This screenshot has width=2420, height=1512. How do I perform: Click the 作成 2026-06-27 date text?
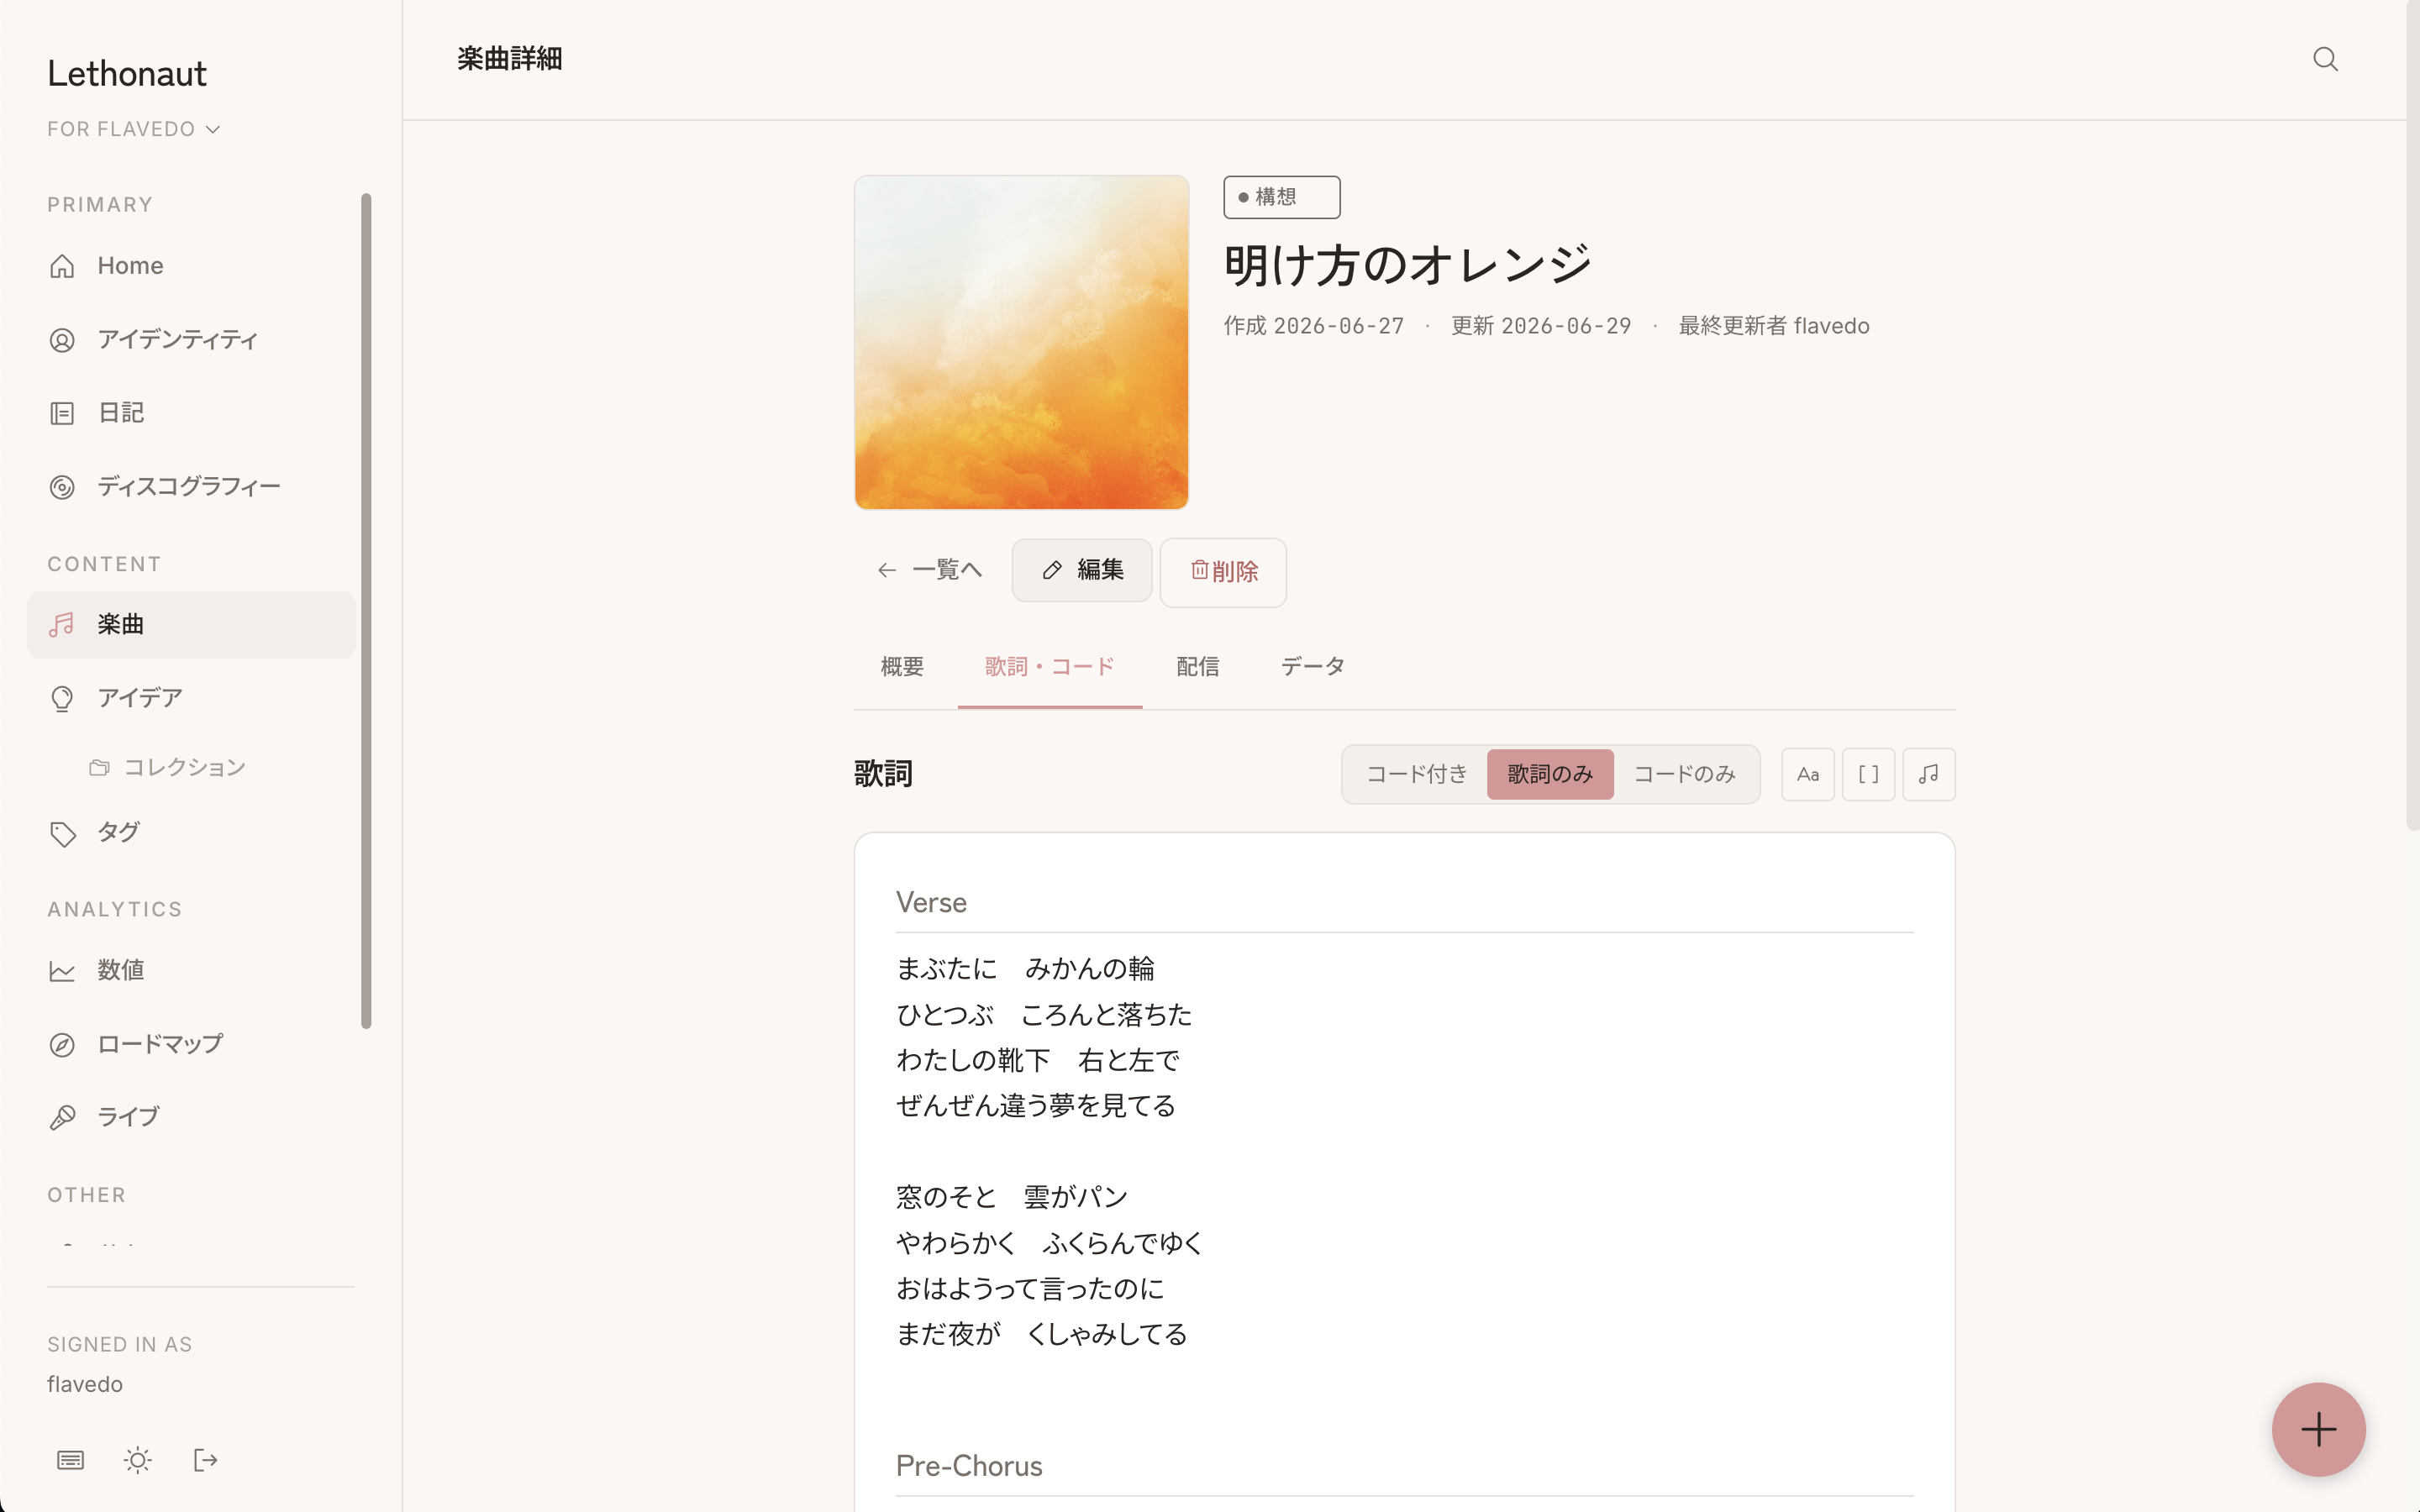[x=1313, y=326]
